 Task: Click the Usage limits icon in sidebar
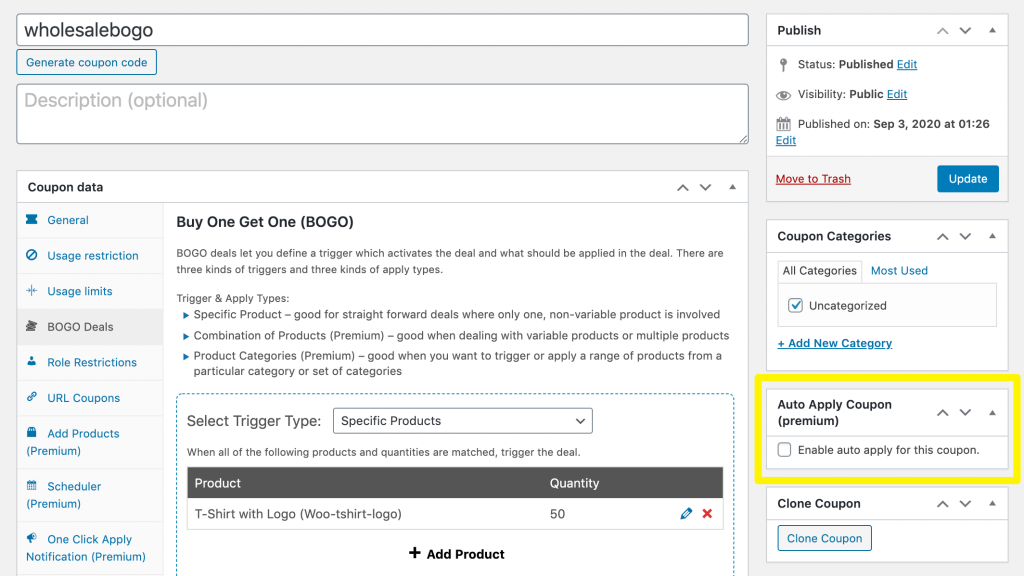32,291
